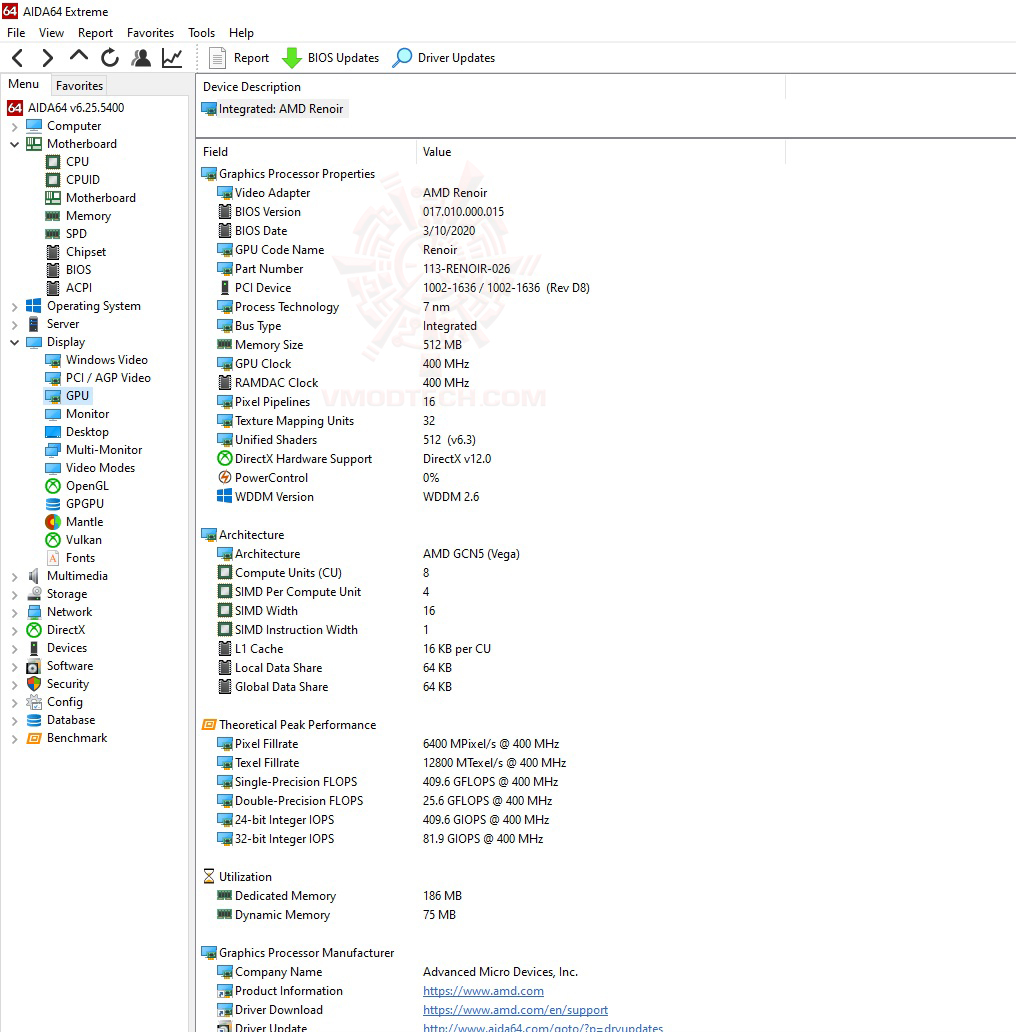Open the OpenGL item icon
The height and width of the screenshot is (1032, 1016).
(x=53, y=486)
